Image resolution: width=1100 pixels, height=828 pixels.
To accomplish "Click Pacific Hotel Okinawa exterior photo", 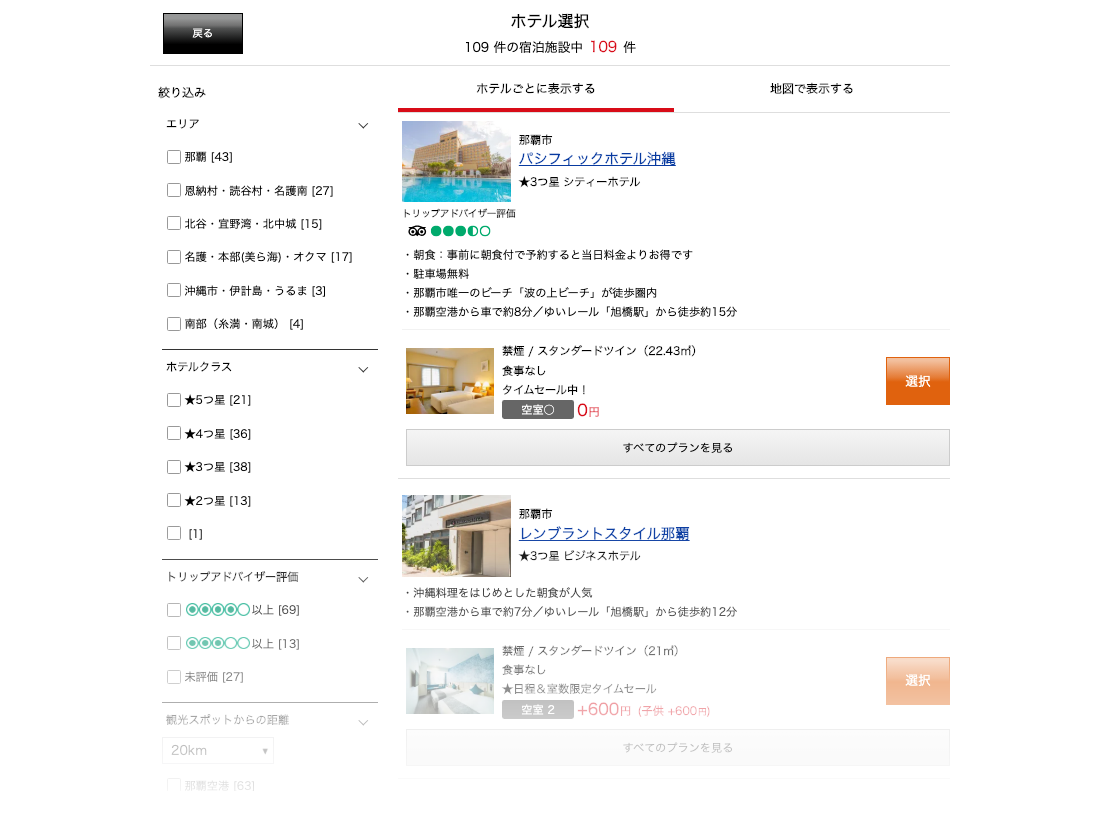I will pos(456,161).
